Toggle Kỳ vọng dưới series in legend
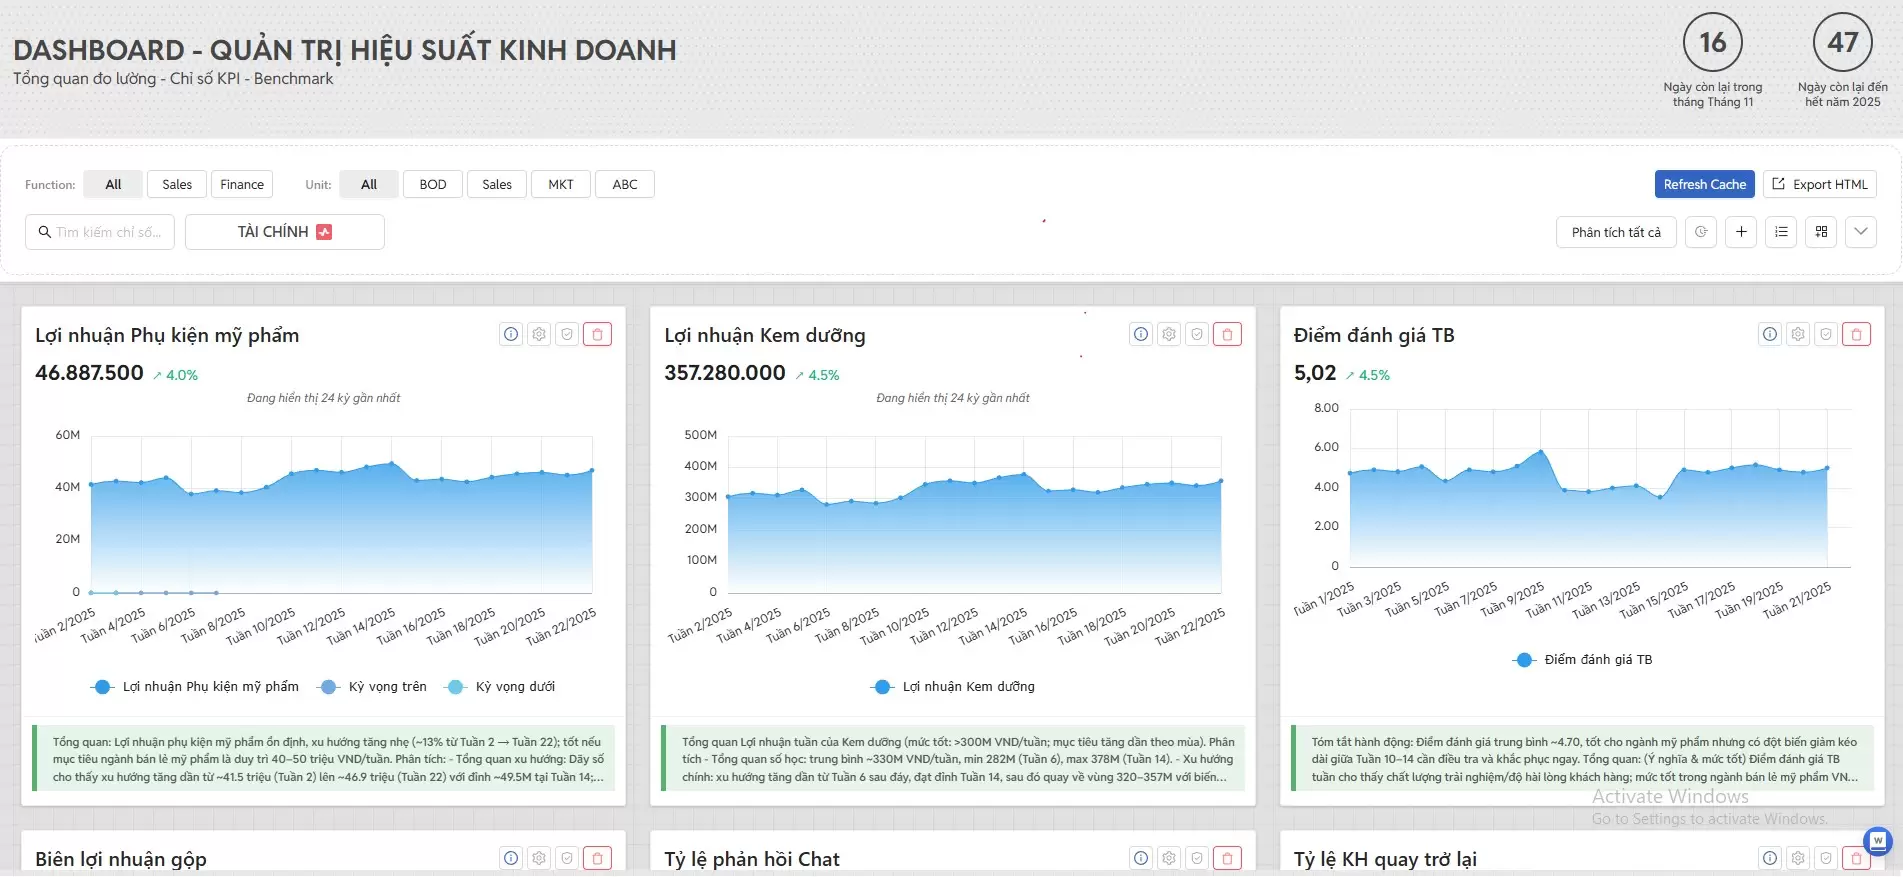Screen dimensions: 1903x877 pyautogui.click(x=502, y=687)
